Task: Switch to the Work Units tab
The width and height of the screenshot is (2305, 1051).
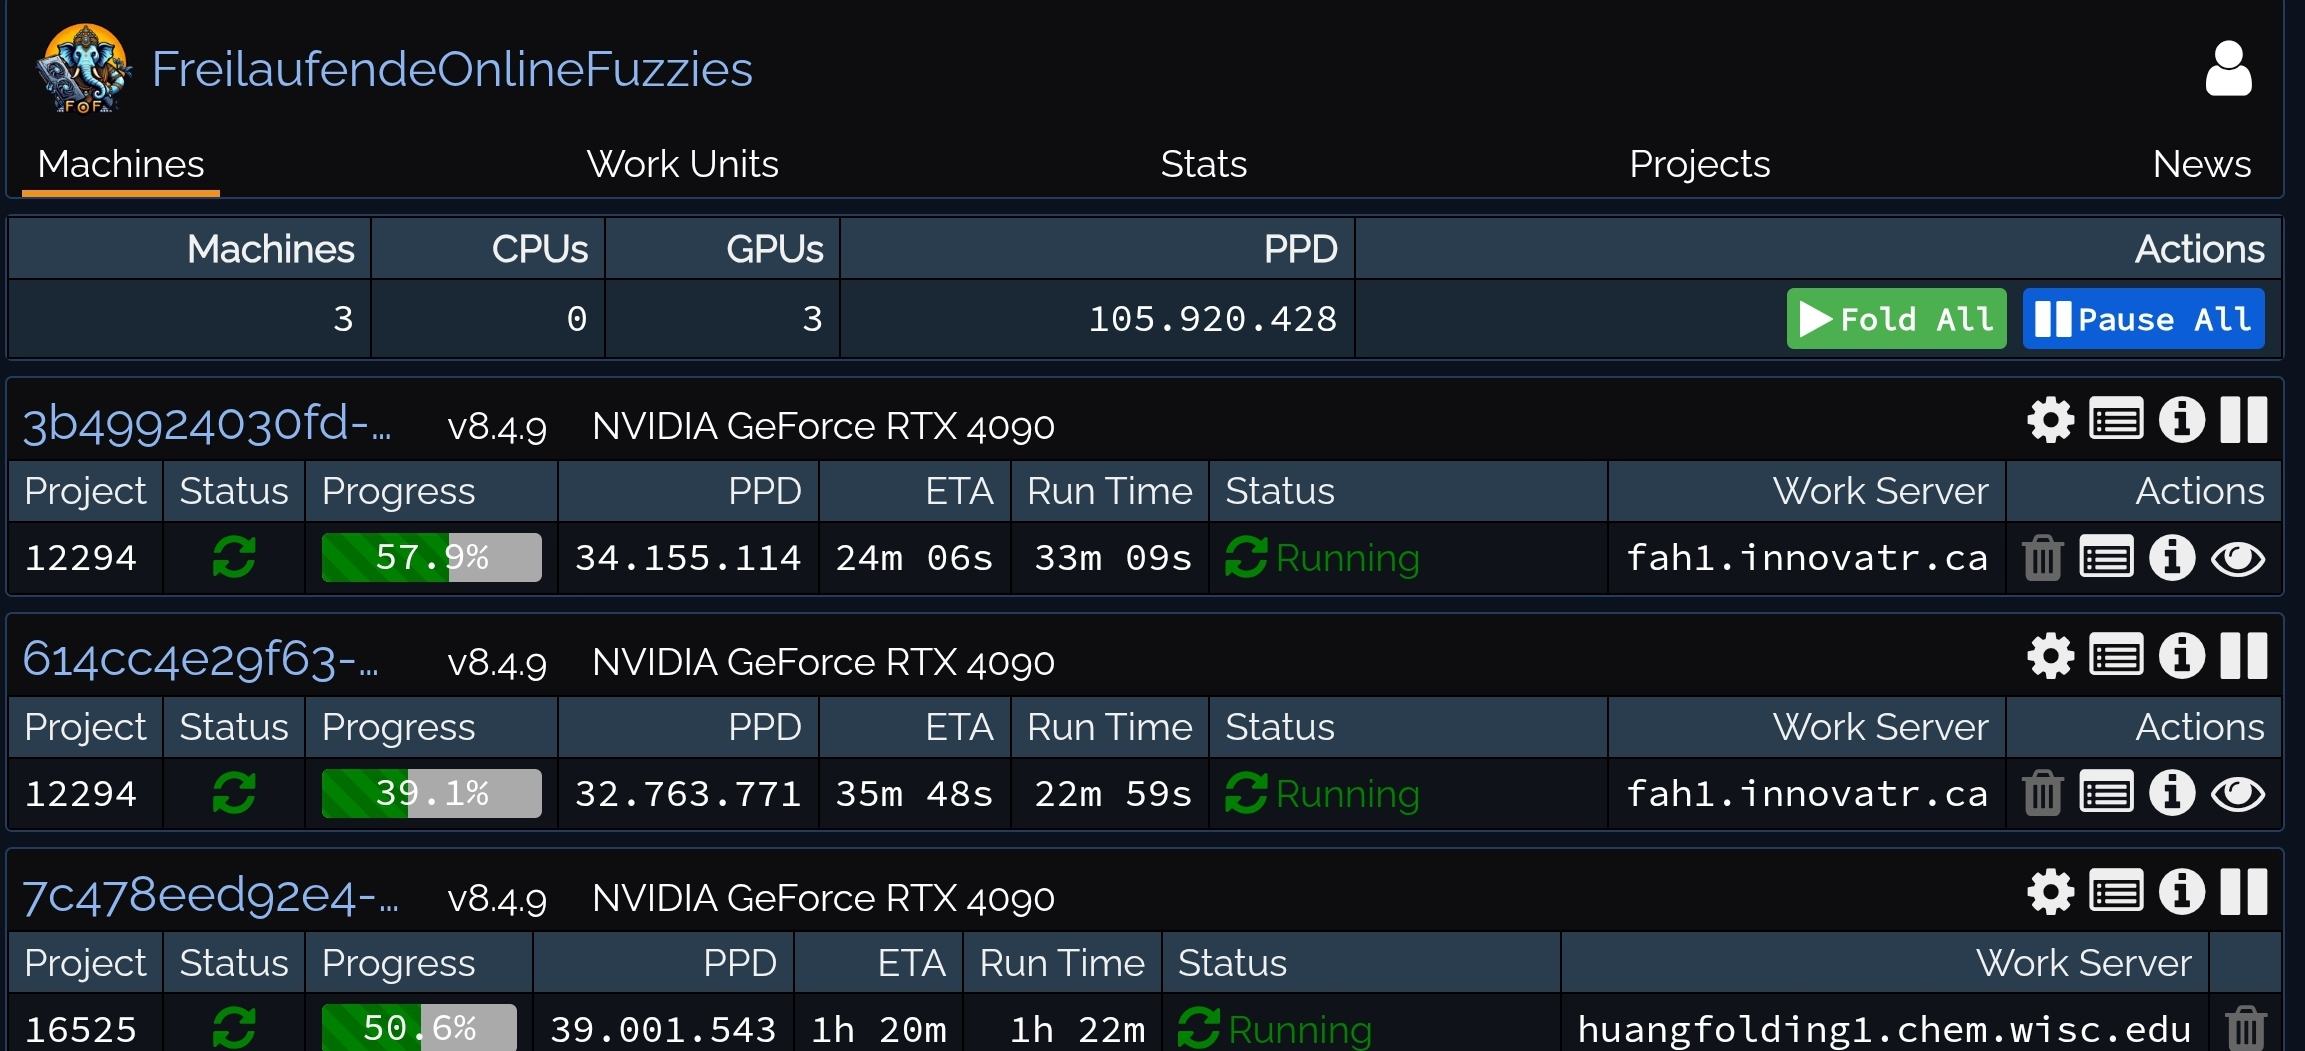Action: point(682,164)
